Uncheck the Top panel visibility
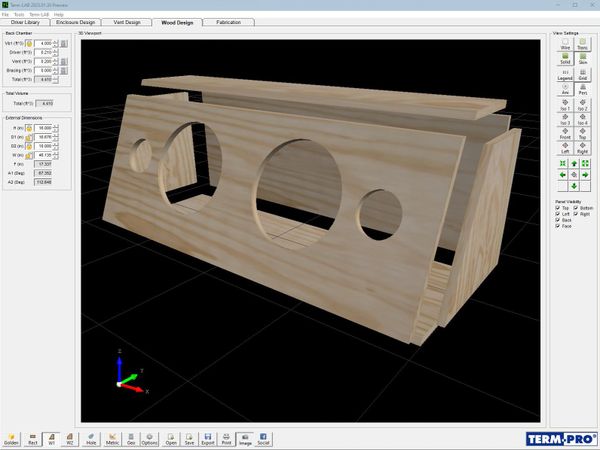600x450 pixels. pos(558,208)
